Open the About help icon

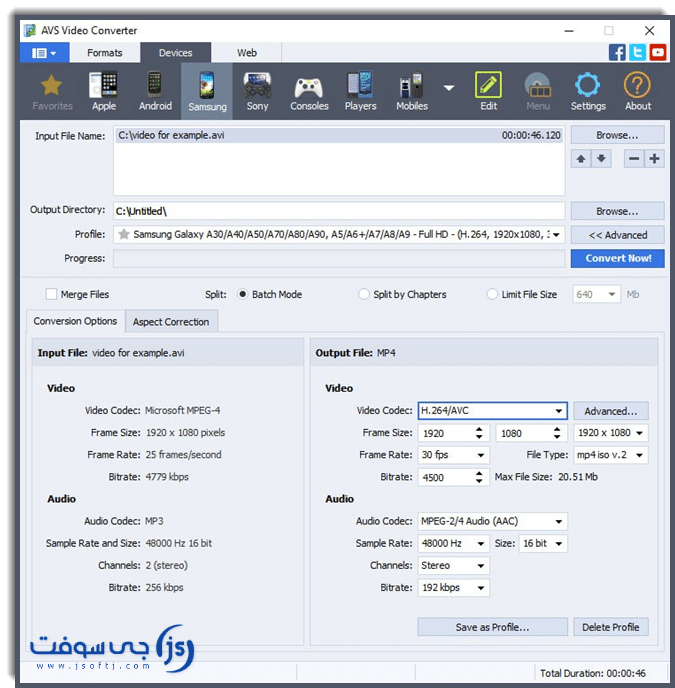(x=638, y=92)
